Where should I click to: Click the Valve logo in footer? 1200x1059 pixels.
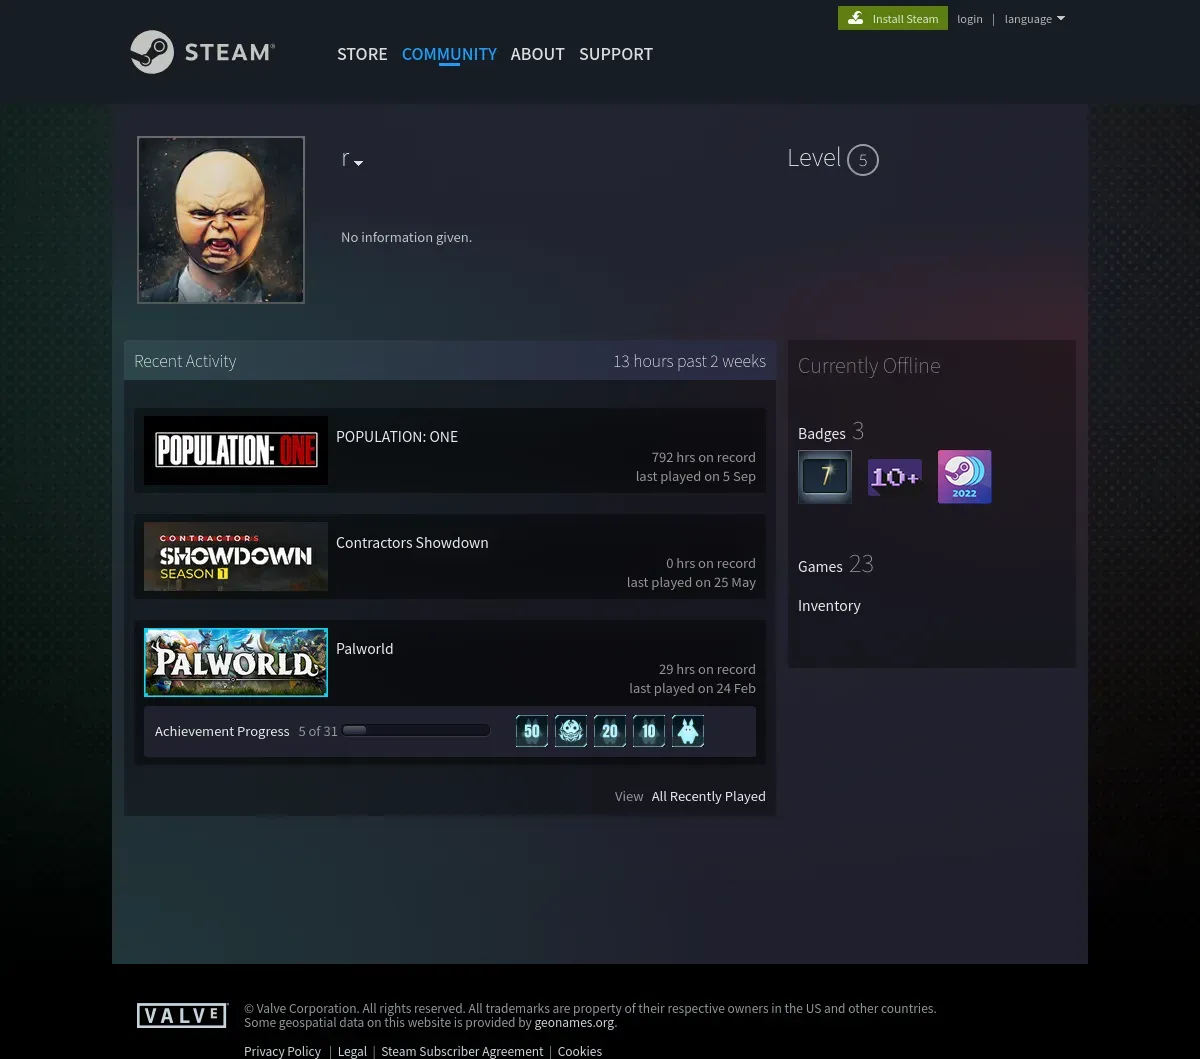click(183, 1016)
